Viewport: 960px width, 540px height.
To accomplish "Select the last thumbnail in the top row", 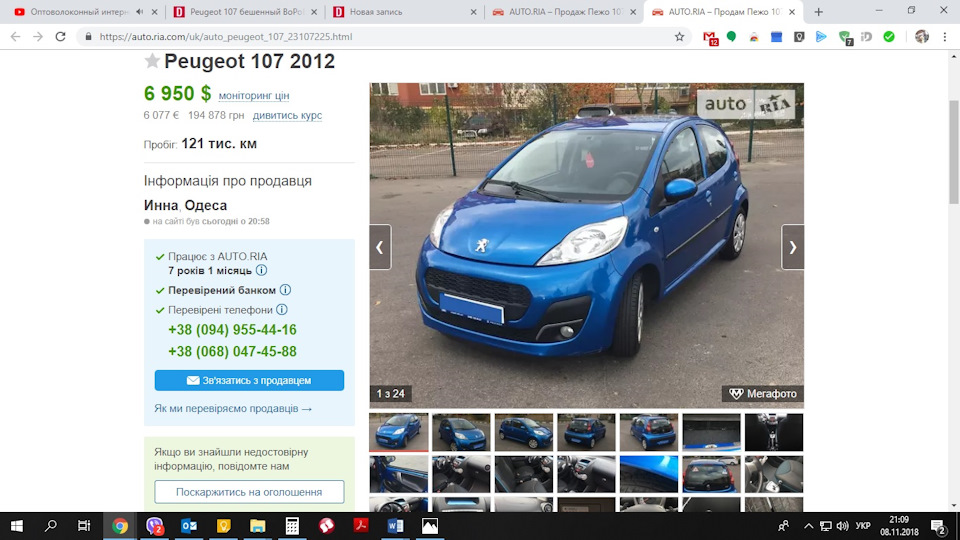I will (774, 432).
